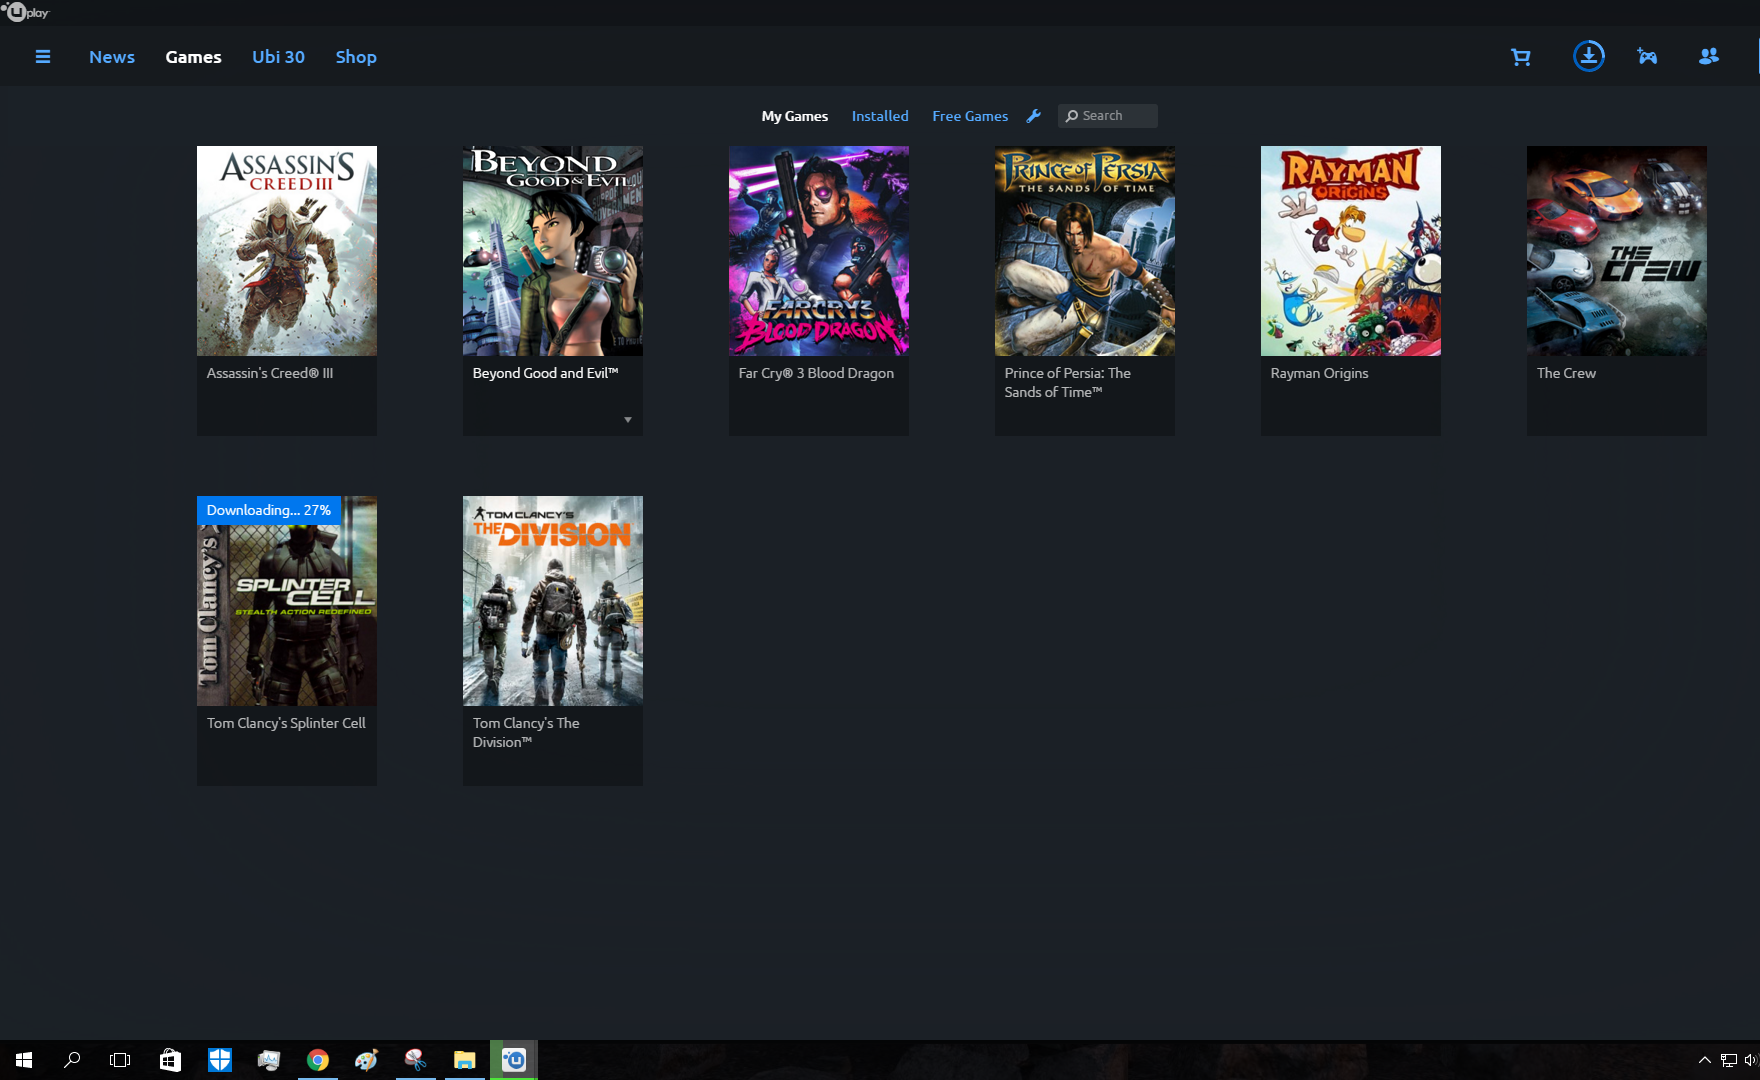Viewport: 1760px width, 1080px height.
Task: Go to the Ubi 30 tab
Action: pos(278,57)
